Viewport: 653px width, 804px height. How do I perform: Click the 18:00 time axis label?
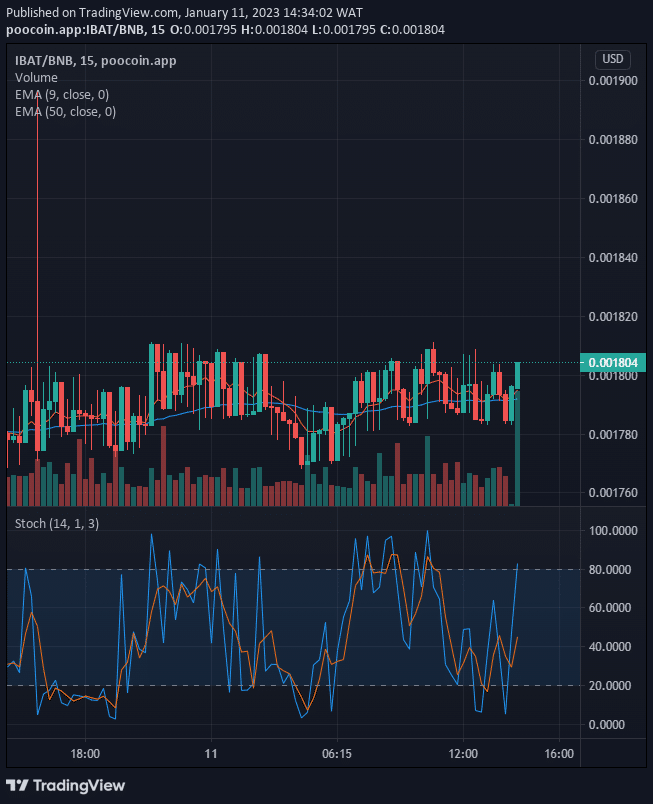click(85, 754)
